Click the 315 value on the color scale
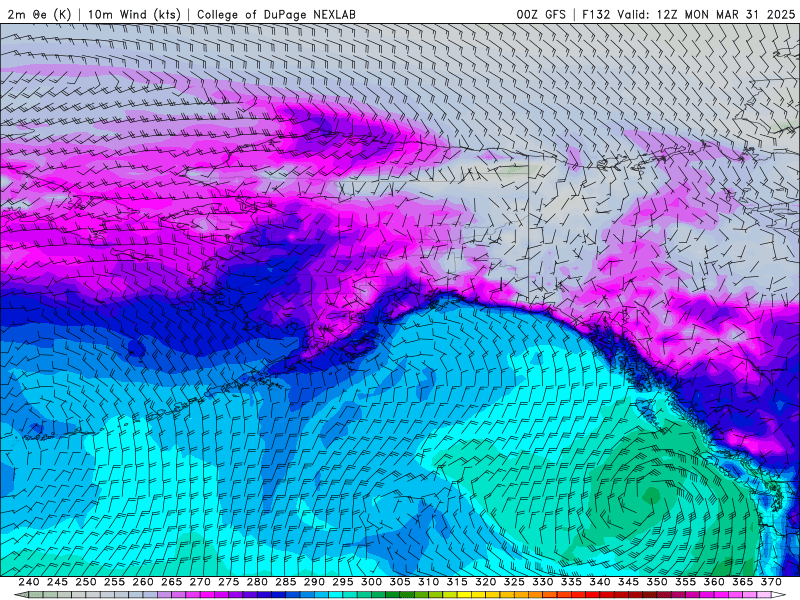Screen dimensions: 800x600 coord(457,582)
